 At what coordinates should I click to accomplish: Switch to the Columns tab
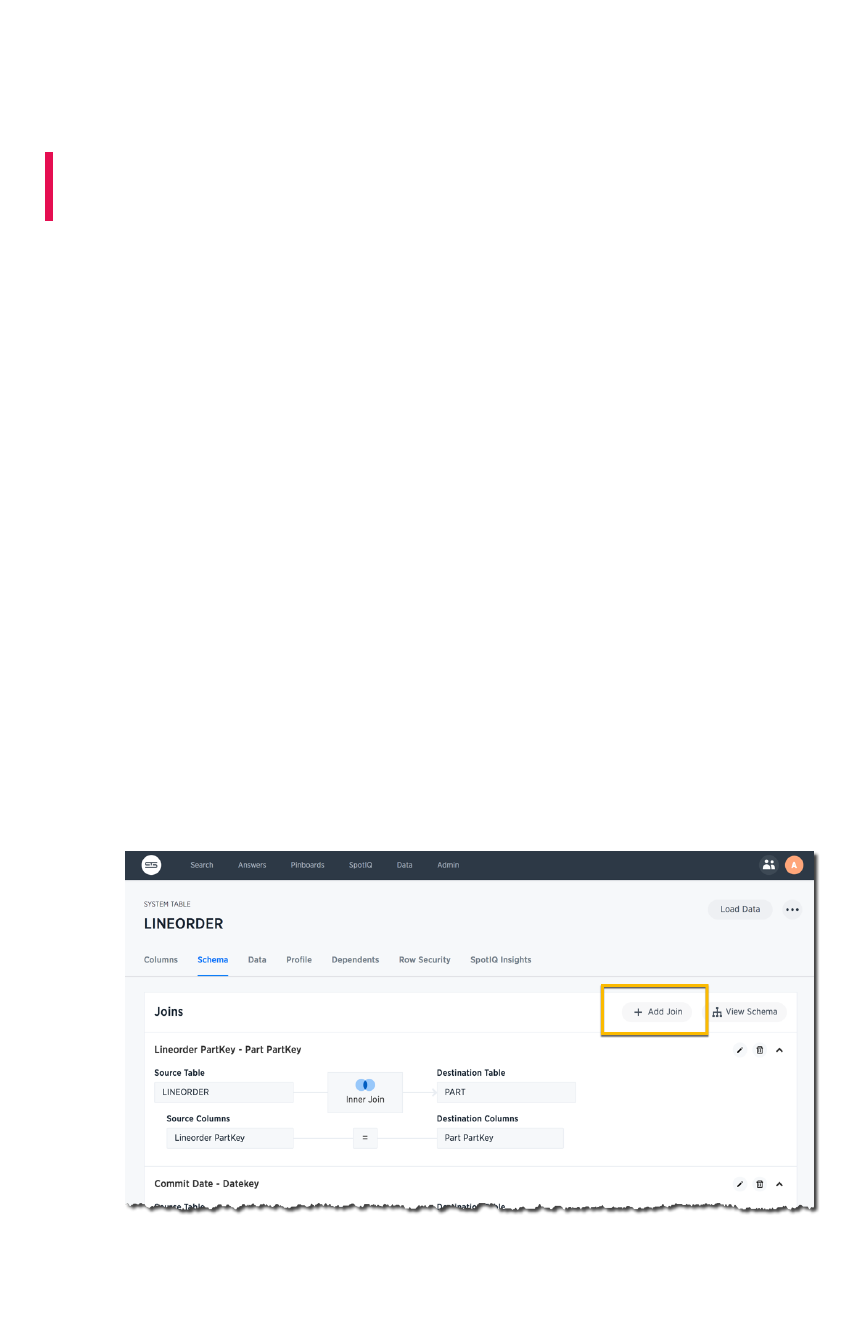[161, 959]
